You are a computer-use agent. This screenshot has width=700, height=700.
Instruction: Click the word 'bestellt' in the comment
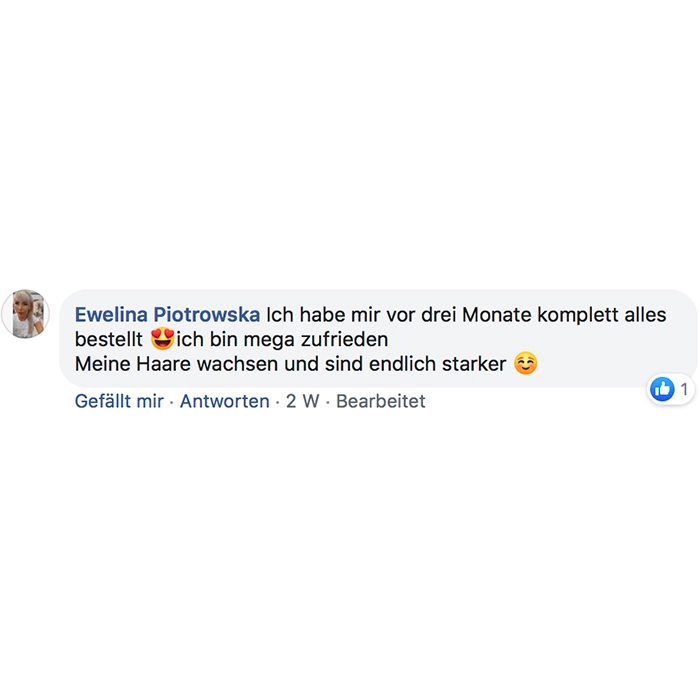coord(108,339)
